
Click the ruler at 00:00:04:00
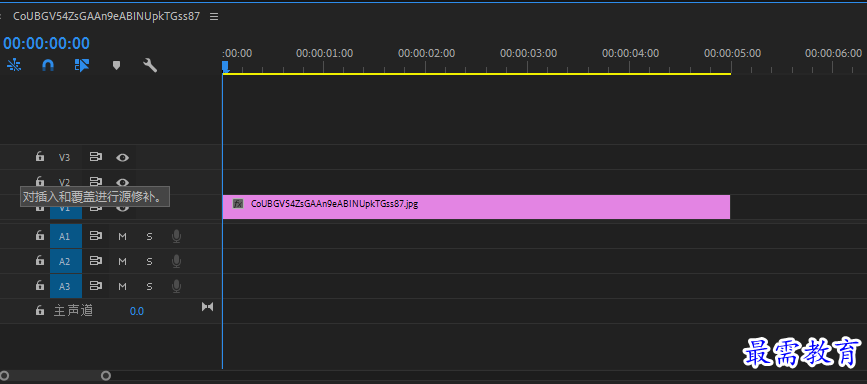[x=630, y=54]
